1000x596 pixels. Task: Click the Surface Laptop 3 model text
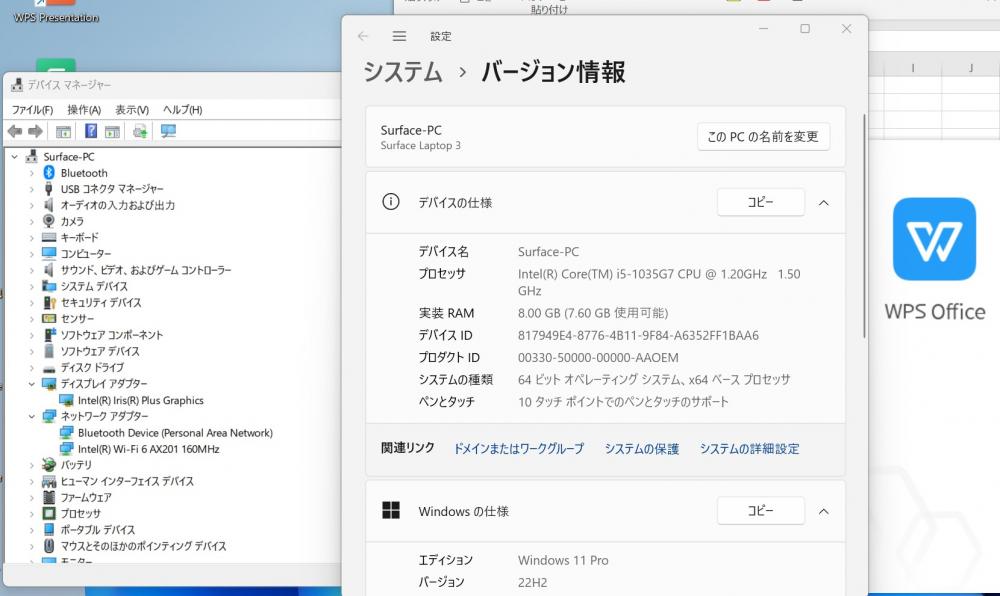click(420, 145)
